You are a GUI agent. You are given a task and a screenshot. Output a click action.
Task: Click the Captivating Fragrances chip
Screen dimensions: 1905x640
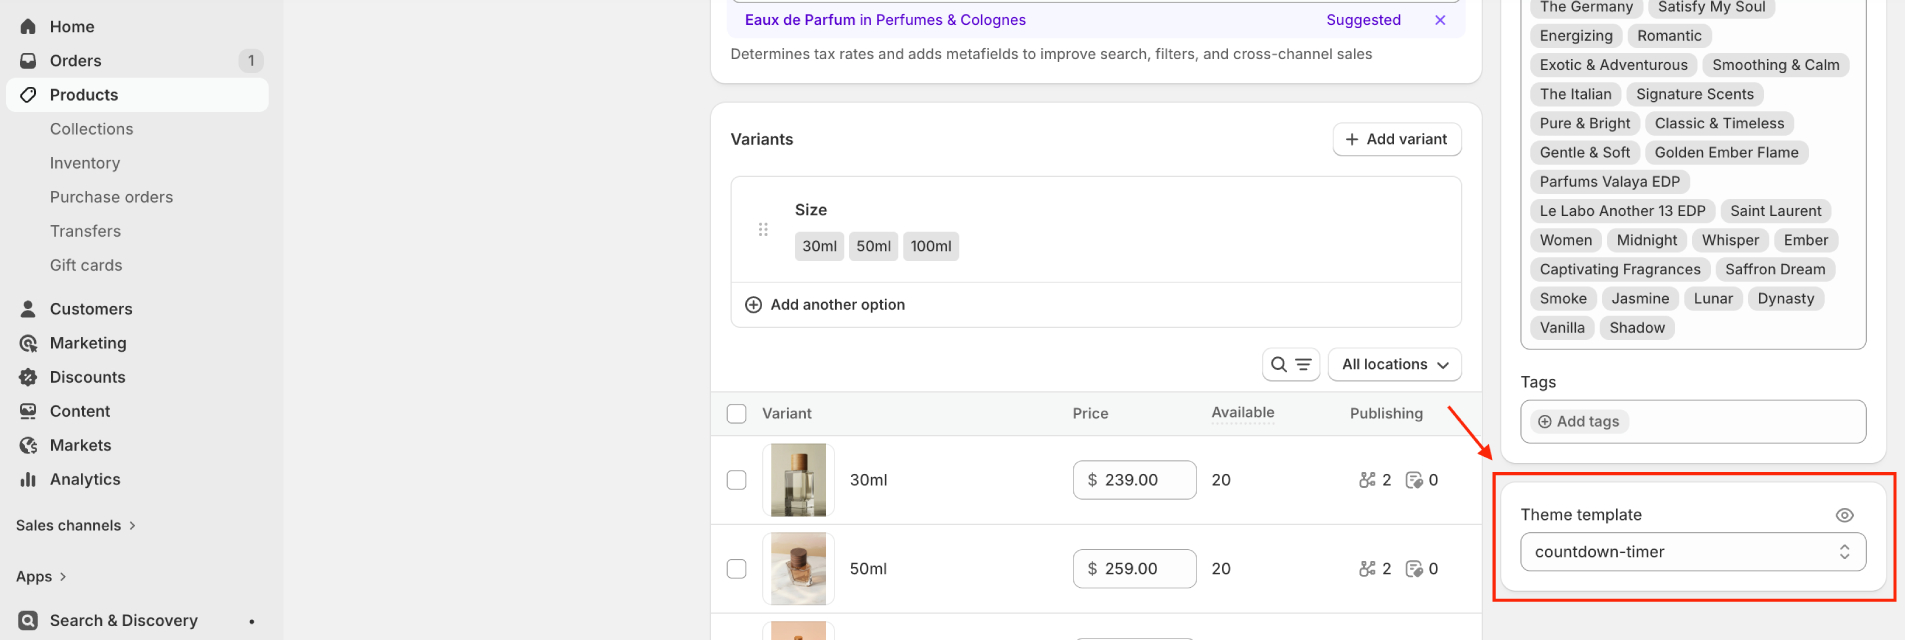[x=1620, y=270]
